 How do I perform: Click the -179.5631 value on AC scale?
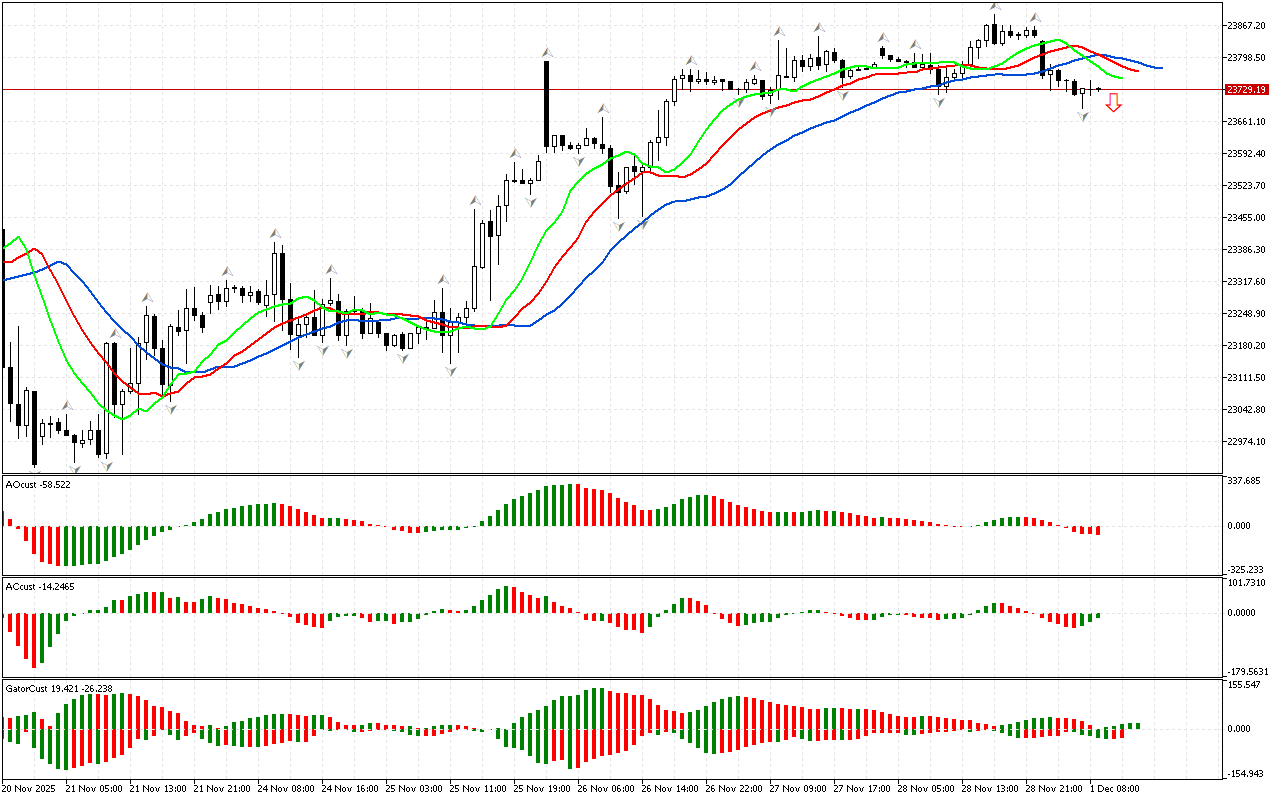[1248, 671]
